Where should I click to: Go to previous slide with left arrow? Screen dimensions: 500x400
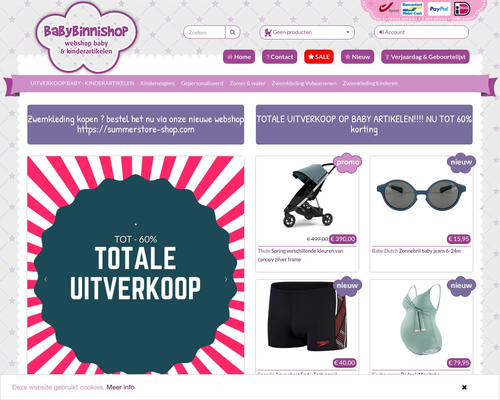46,279
